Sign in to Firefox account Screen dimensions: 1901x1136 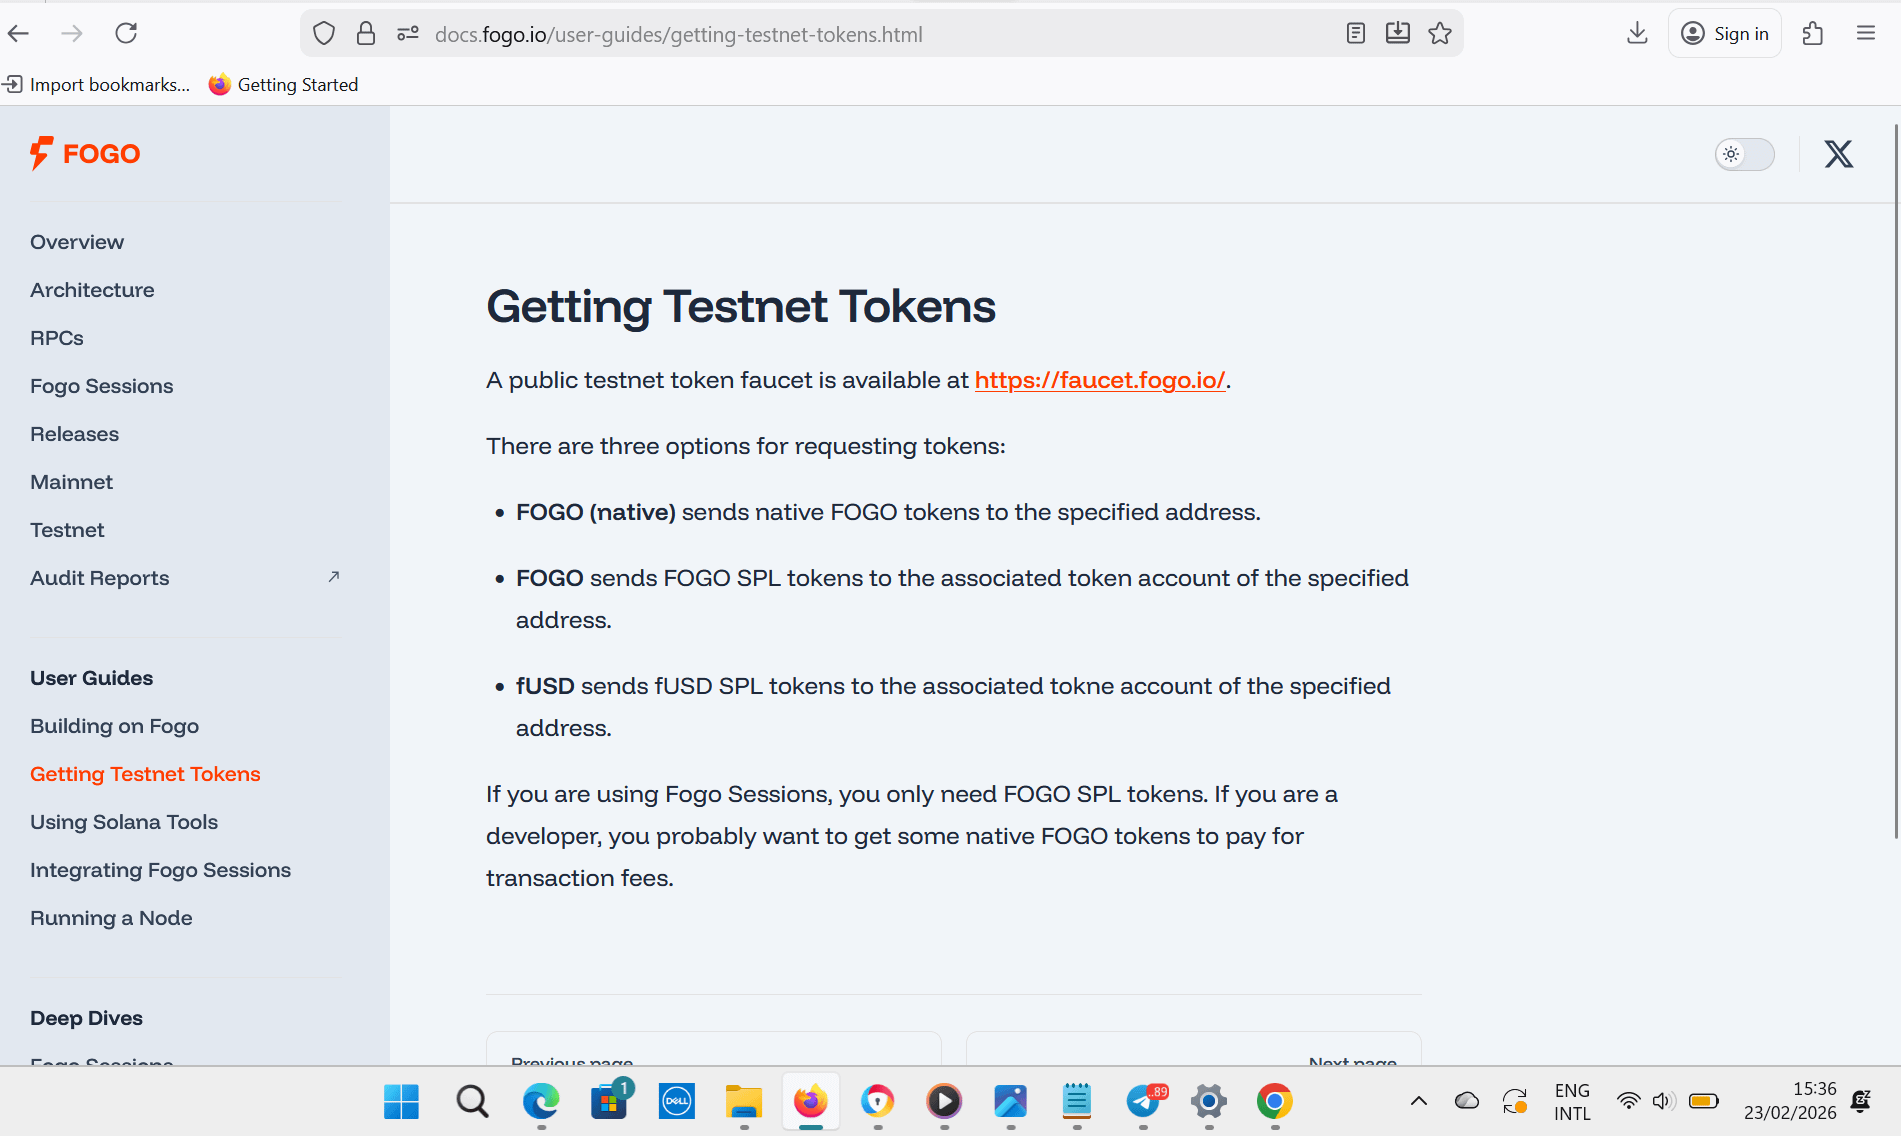tap(1725, 34)
